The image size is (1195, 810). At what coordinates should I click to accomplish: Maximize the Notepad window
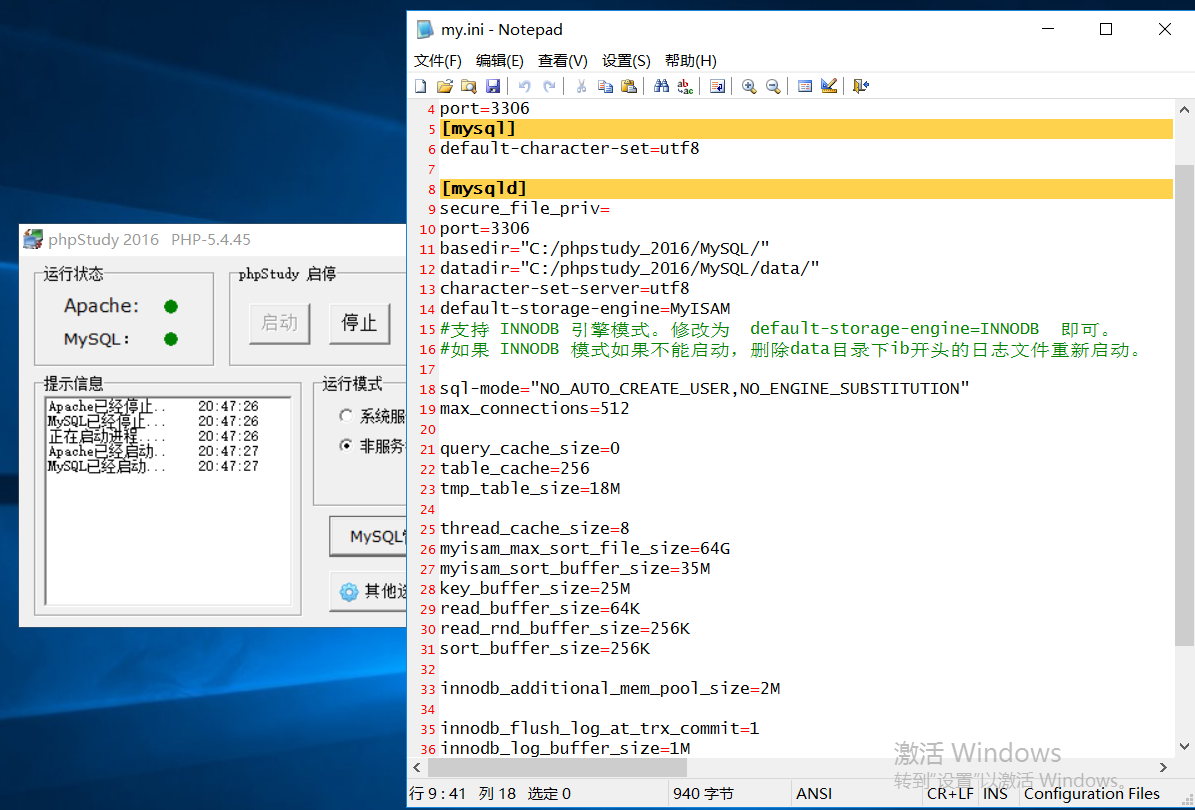(x=1106, y=30)
